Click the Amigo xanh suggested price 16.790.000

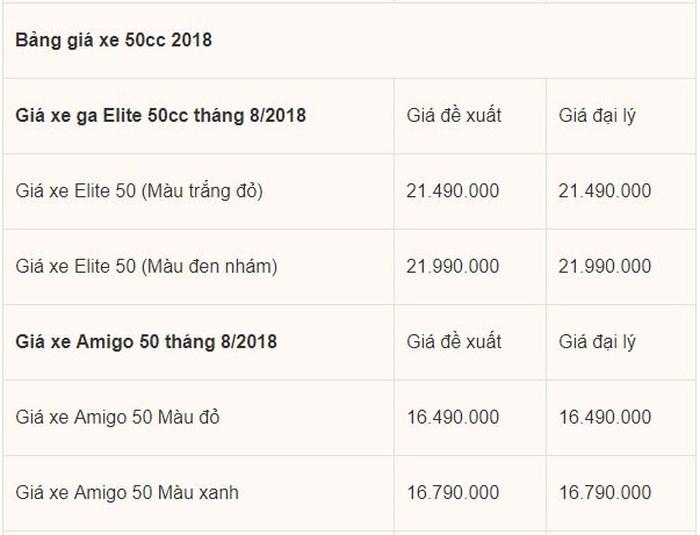pyautogui.click(x=453, y=493)
